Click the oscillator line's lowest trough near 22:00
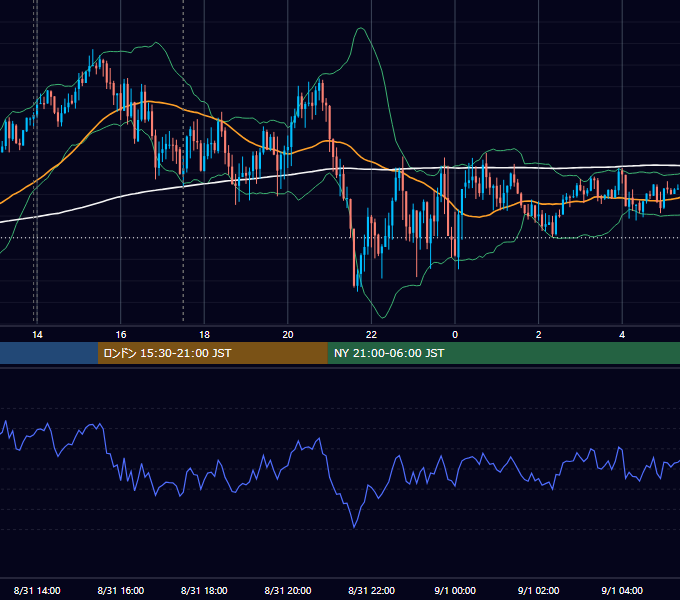This screenshot has width=680, height=600. coord(354,527)
